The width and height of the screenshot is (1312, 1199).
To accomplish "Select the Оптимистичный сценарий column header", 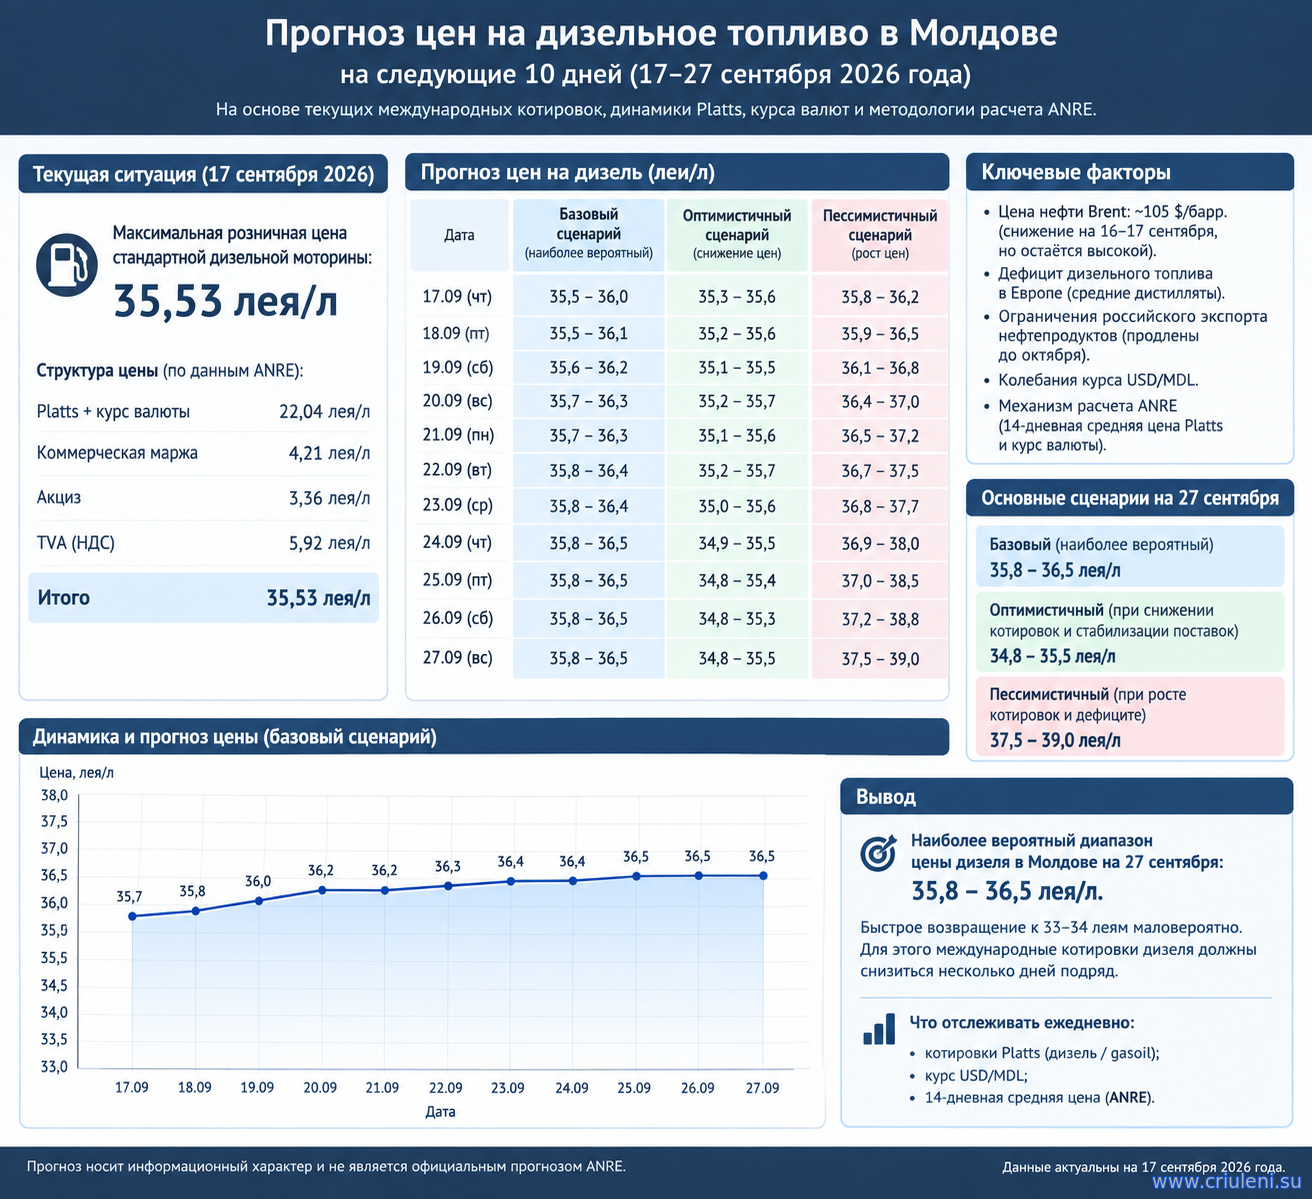I will click(x=737, y=234).
